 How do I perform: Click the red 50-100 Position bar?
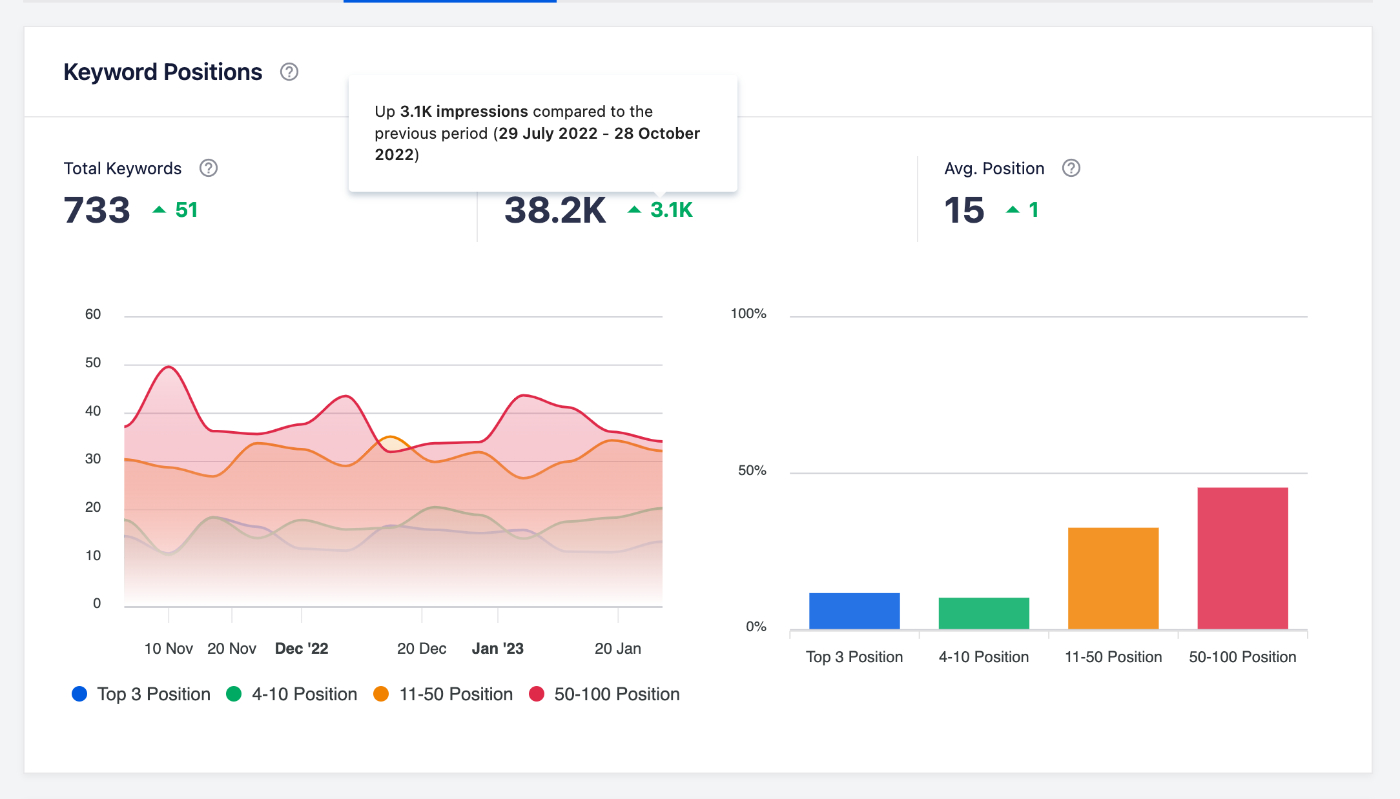pyautogui.click(x=1243, y=558)
